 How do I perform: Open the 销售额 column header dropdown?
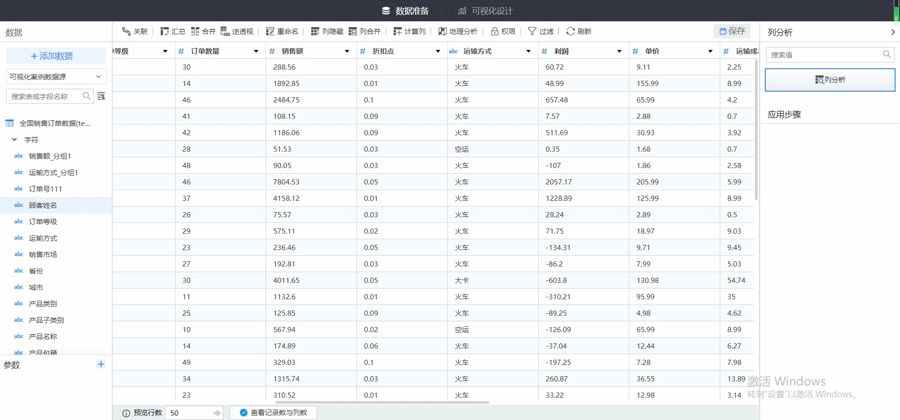(x=347, y=51)
